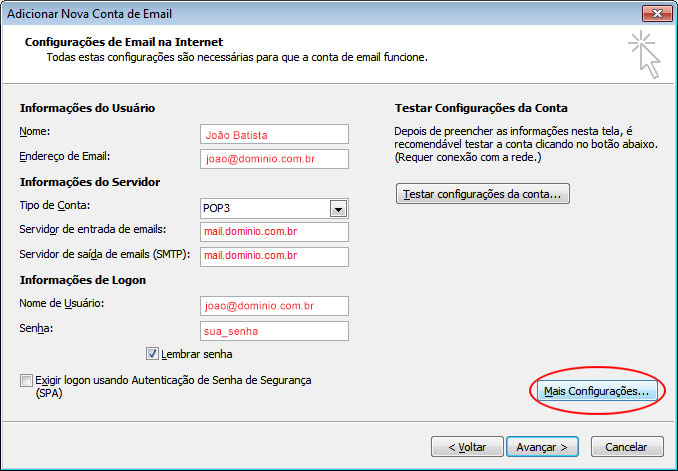
Task: Click the Tipo de Conta label
Action: tap(55, 205)
